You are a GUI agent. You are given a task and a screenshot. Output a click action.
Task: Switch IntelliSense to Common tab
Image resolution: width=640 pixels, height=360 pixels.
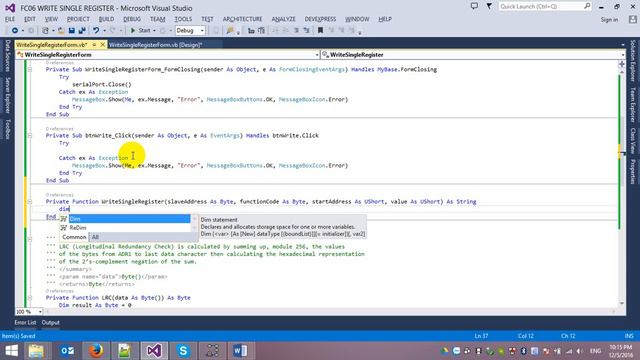coord(74,237)
